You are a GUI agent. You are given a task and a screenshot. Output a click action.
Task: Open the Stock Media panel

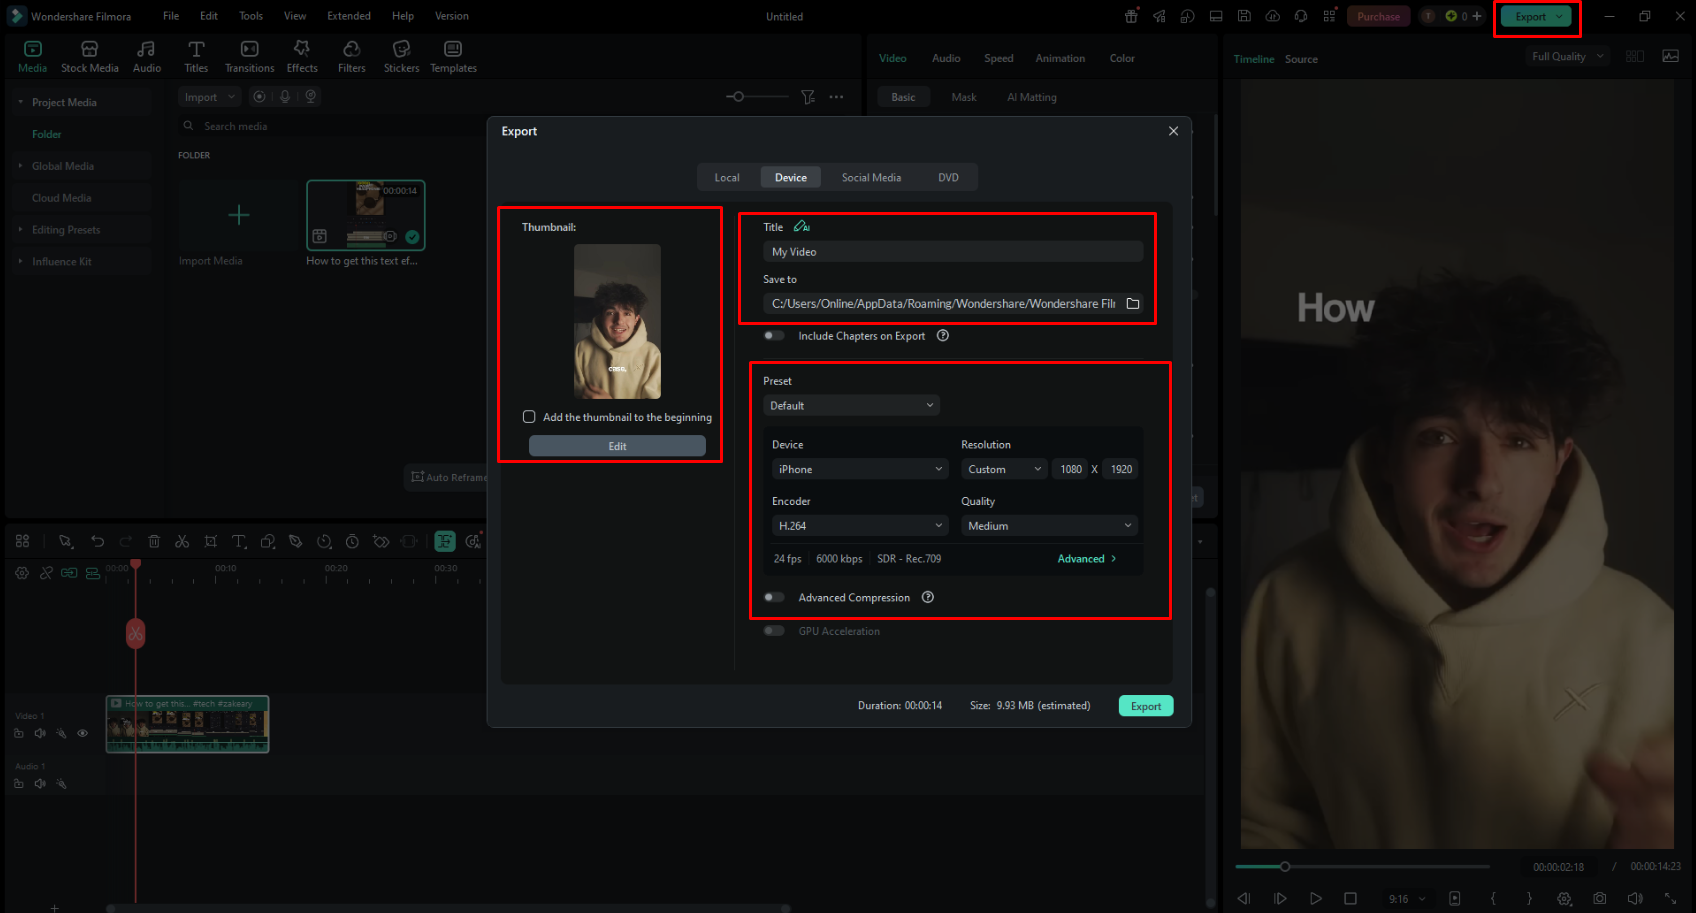[89, 57]
